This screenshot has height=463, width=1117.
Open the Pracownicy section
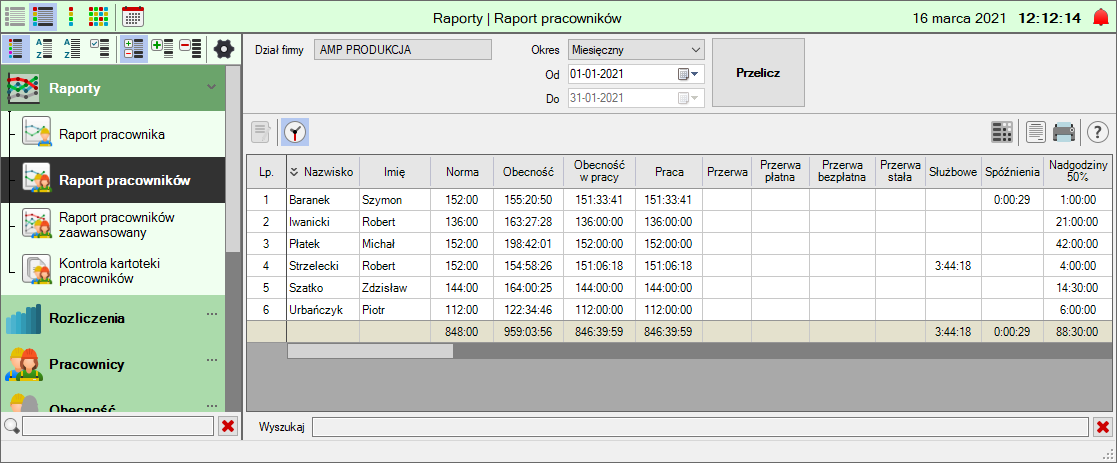coord(113,364)
